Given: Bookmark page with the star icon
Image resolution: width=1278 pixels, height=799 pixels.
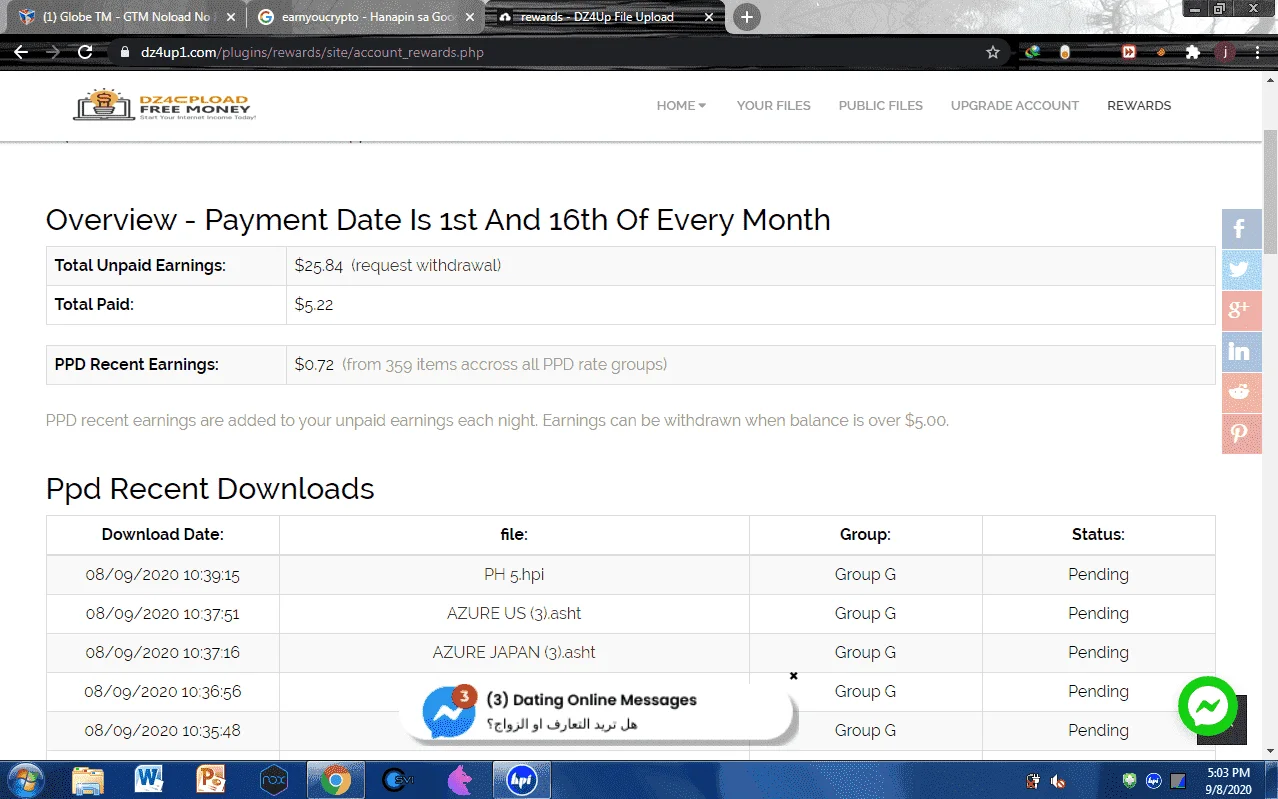Looking at the screenshot, I should [x=993, y=52].
